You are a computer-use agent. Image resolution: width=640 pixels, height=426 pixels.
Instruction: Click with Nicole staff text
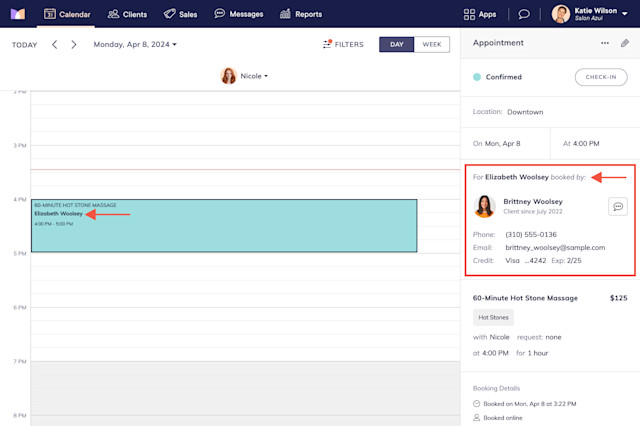491,337
